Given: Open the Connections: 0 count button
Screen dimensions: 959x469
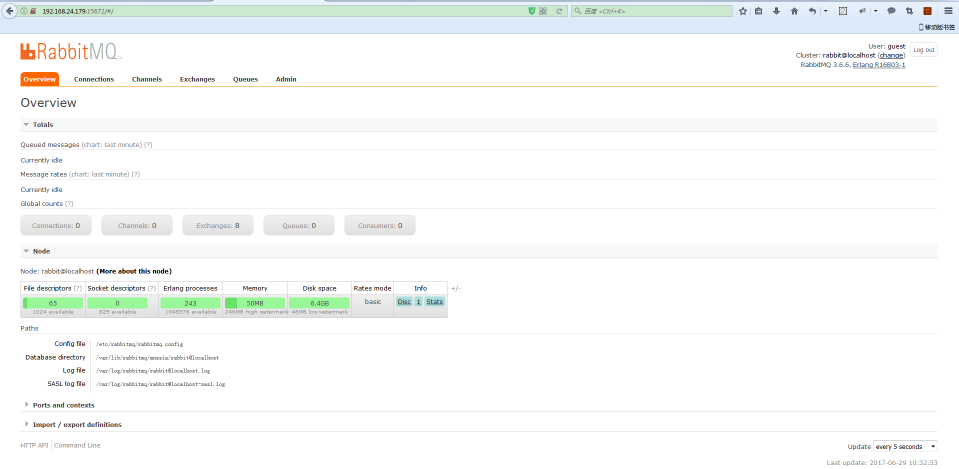Looking at the screenshot, I should (x=56, y=225).
